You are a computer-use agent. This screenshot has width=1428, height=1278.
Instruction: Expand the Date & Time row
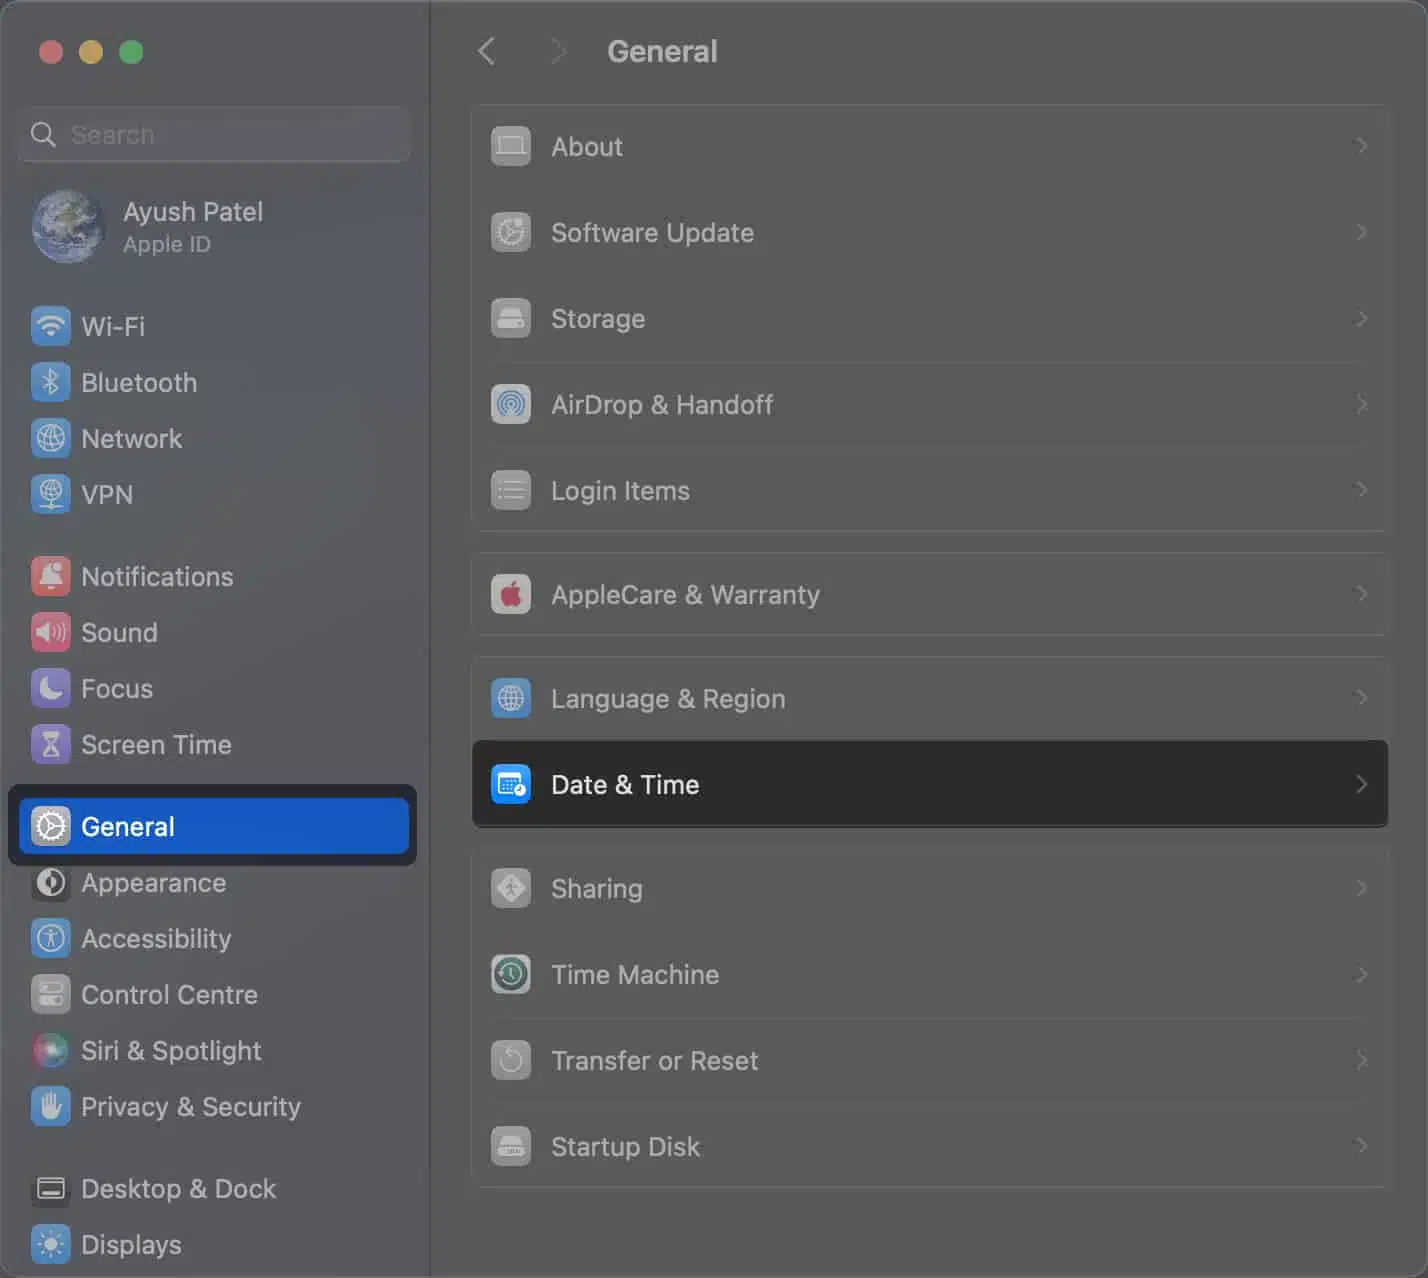point(928,784)
